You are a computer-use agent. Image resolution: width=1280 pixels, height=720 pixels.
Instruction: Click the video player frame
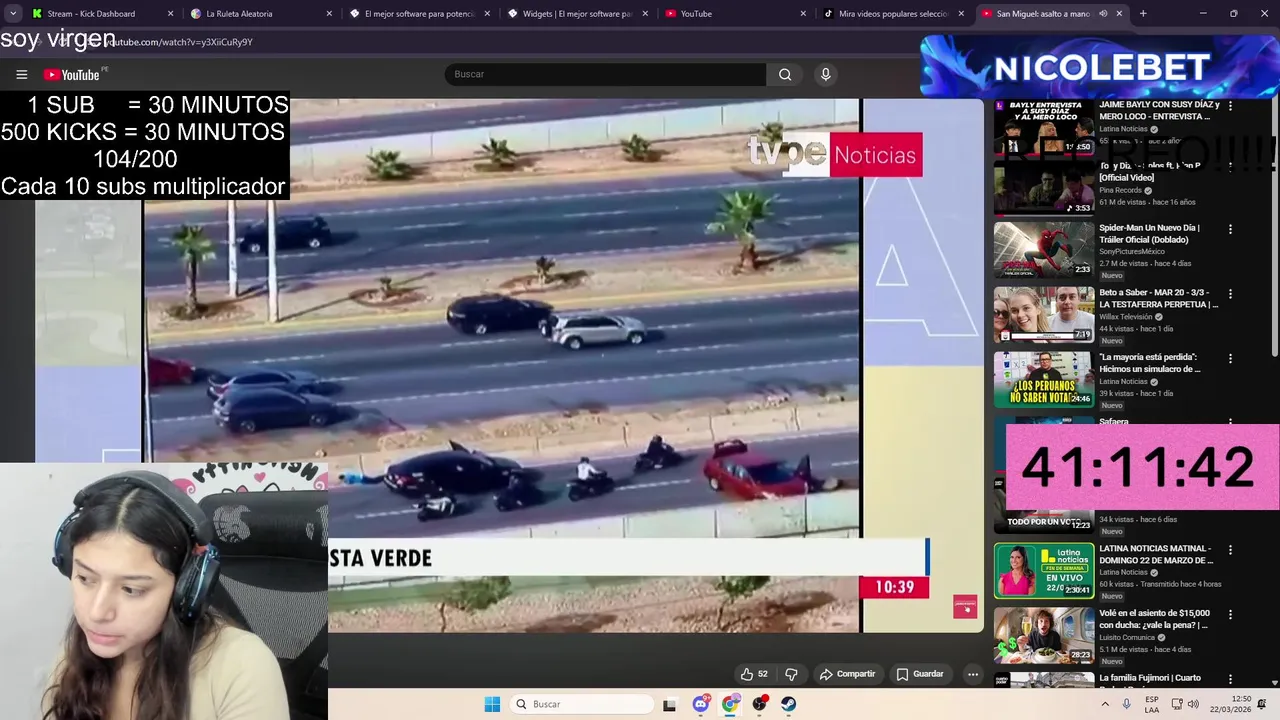pos(510,365)
